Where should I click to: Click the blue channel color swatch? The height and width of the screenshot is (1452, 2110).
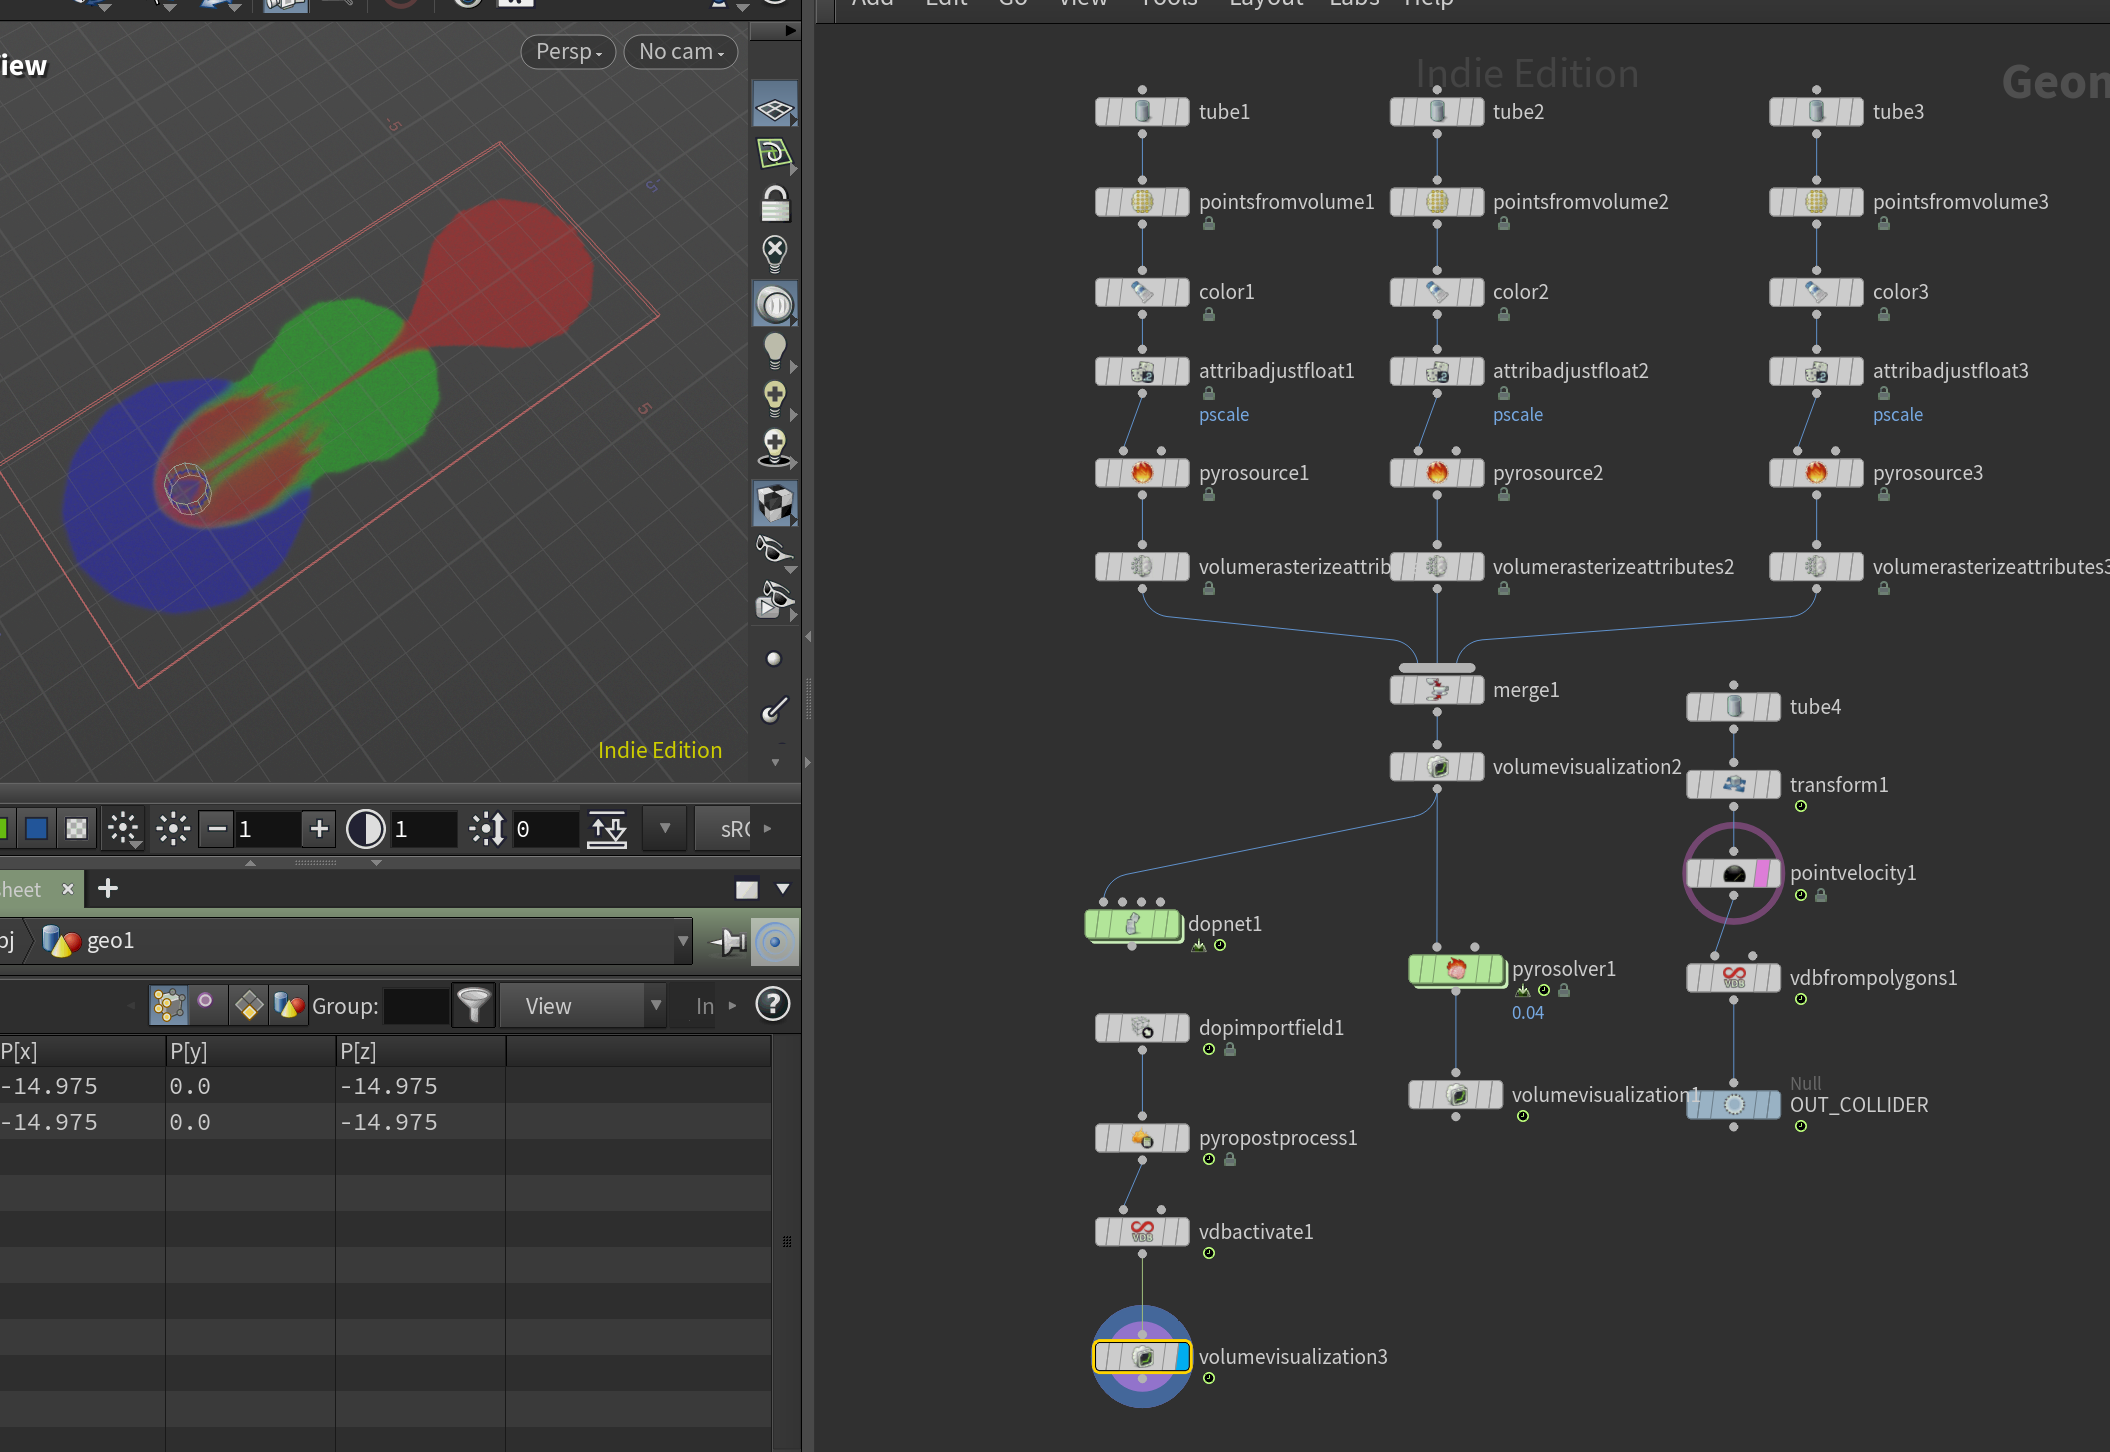[x=37, y=829]
